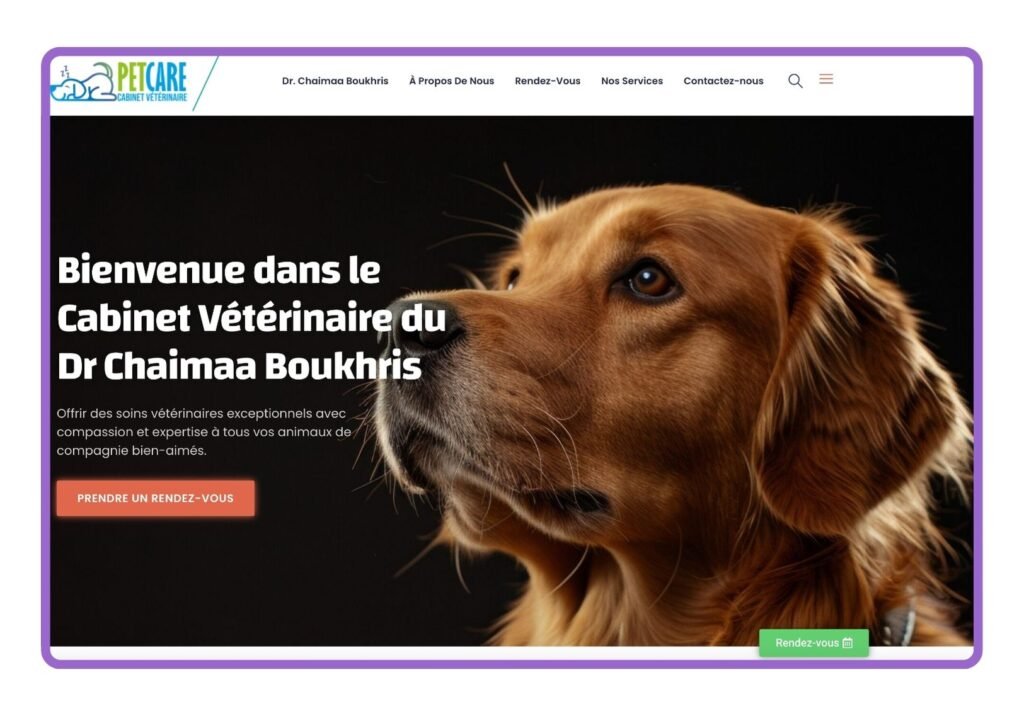Viewport: 1024px width, 716px height.
Task: Navigate to Contactez-nous page
Action: (723, 81)
